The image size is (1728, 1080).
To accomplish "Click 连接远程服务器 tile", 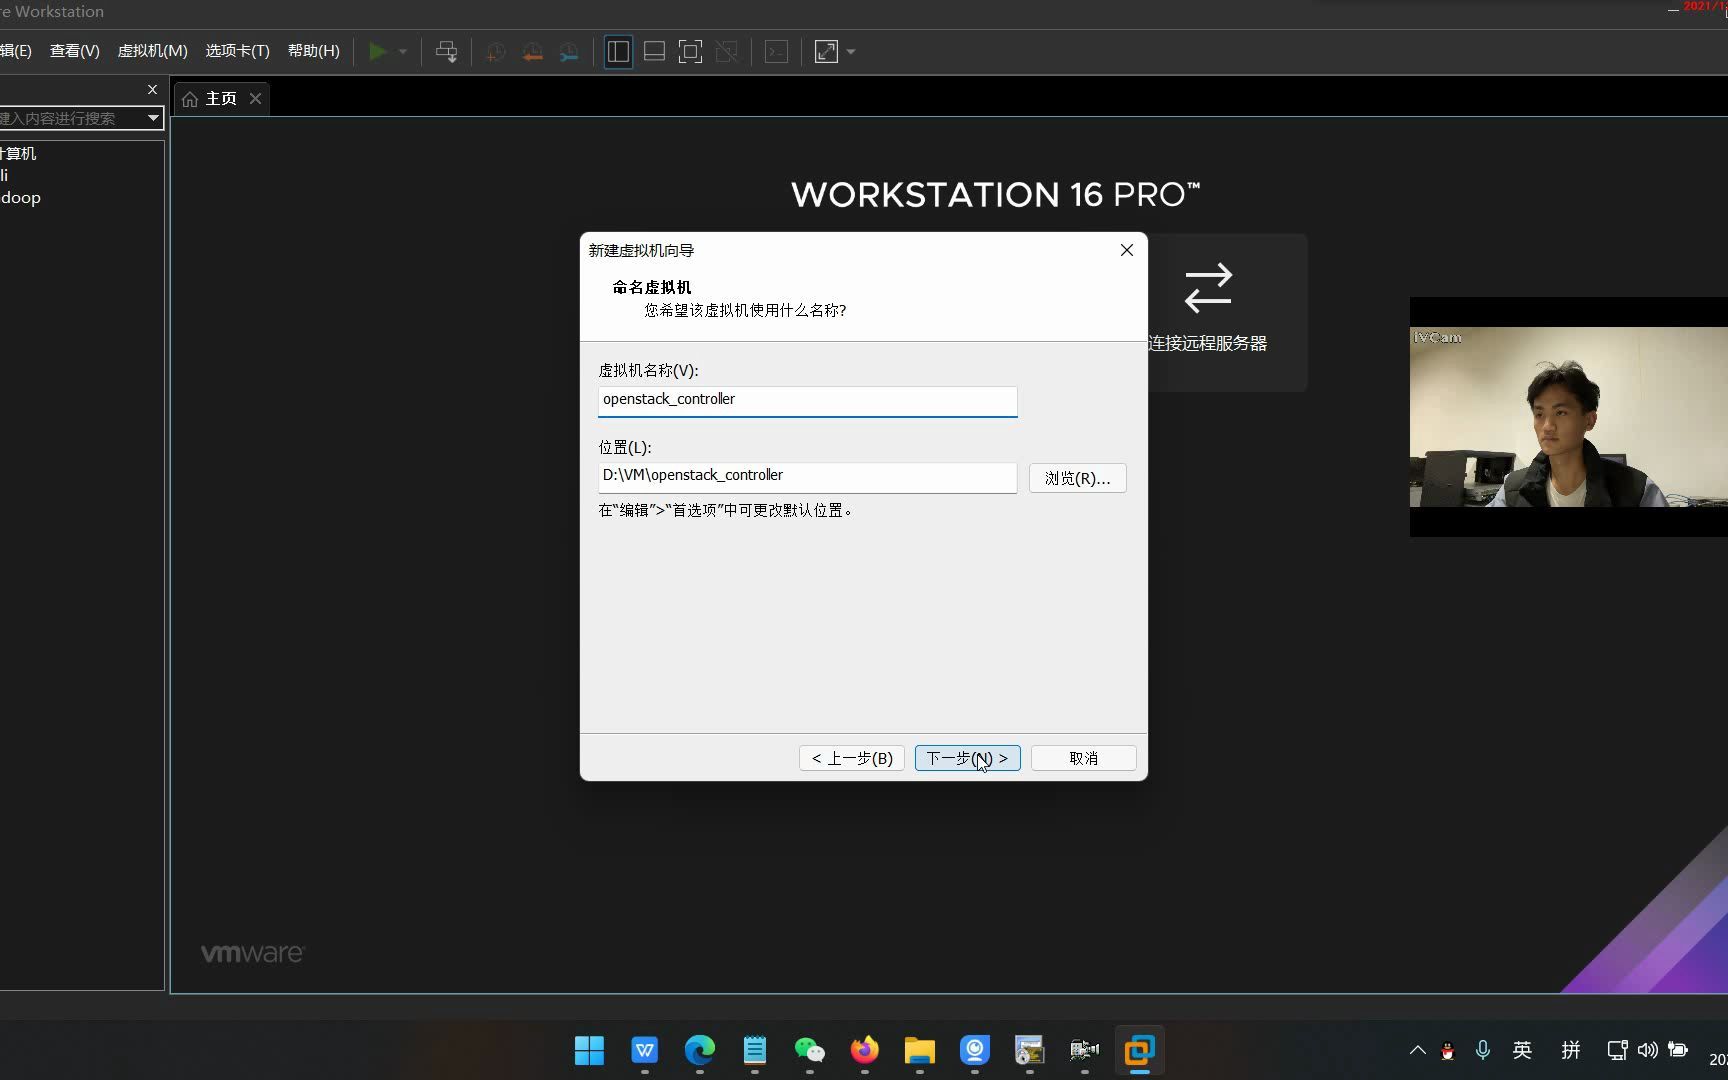I will point(1207,311).
